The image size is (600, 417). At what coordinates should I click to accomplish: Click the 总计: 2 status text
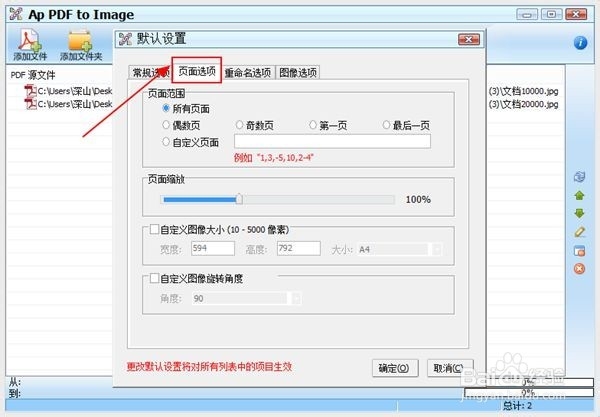[x=517, y=406]
